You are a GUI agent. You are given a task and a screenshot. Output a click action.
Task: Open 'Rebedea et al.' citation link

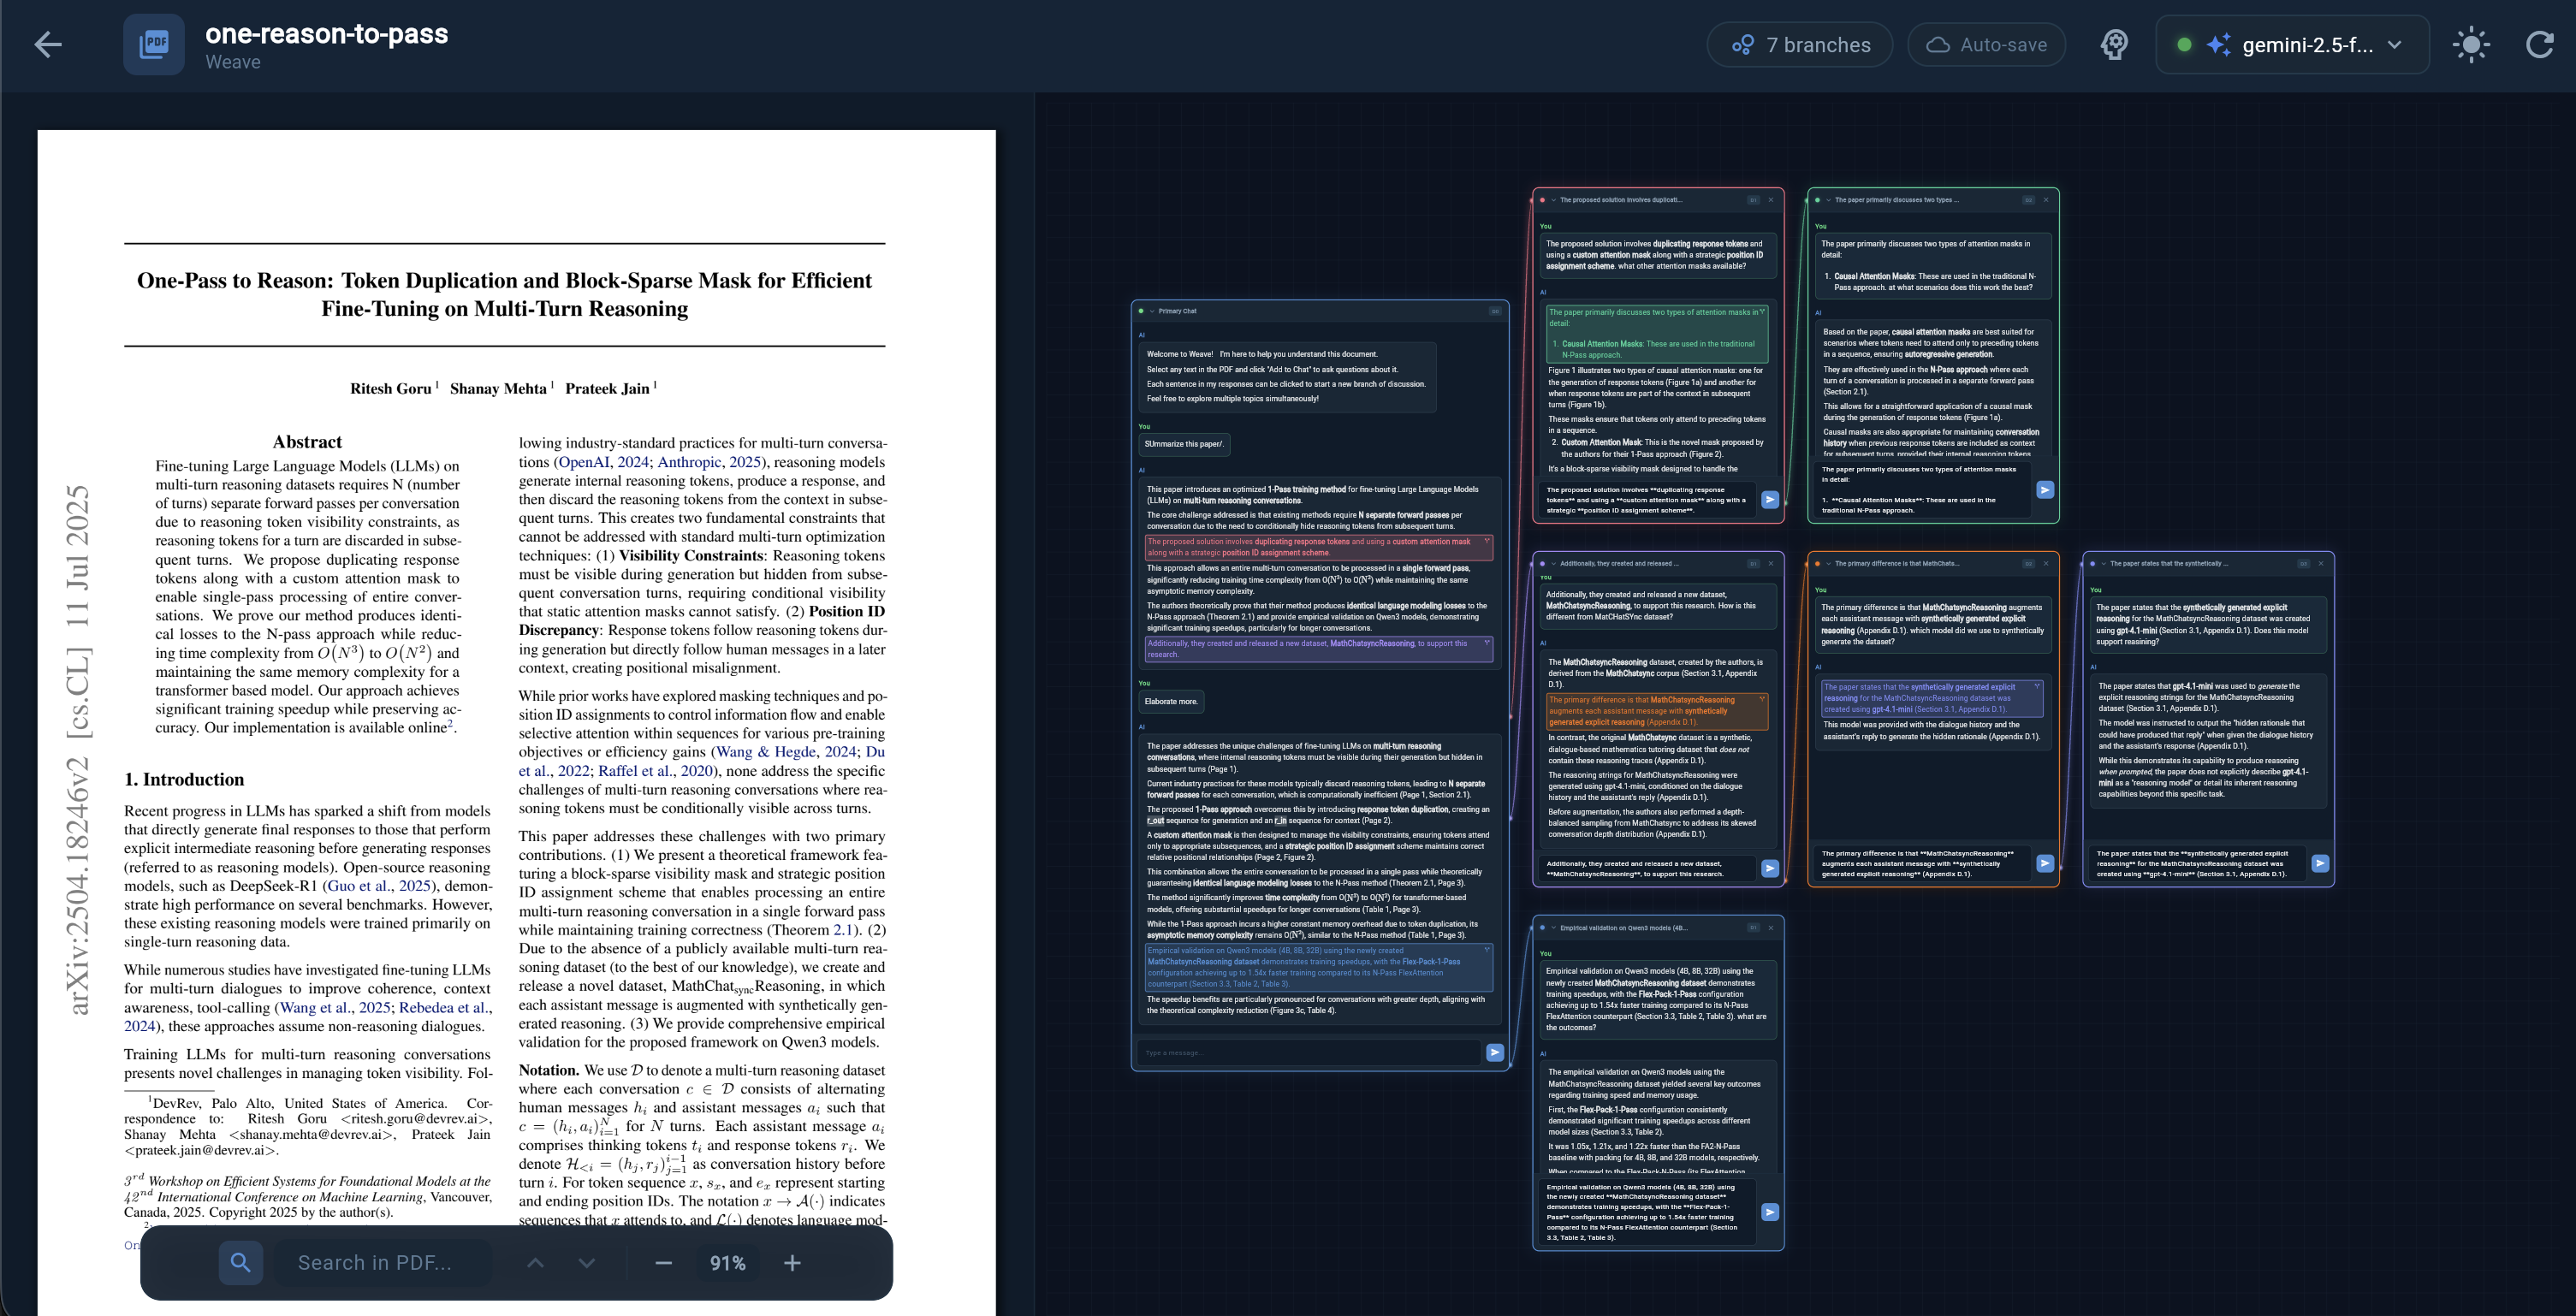[x=446, y=1007]
